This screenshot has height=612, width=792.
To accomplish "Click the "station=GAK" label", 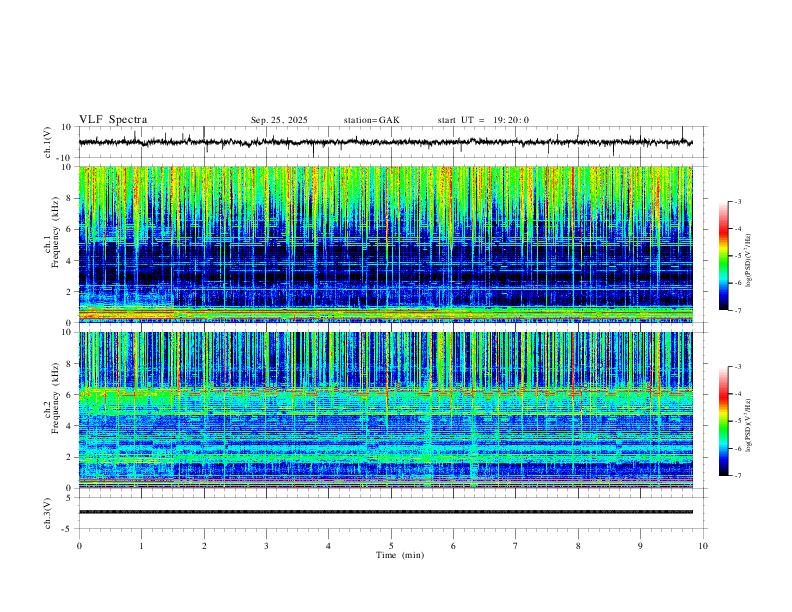I will (371, 120).
